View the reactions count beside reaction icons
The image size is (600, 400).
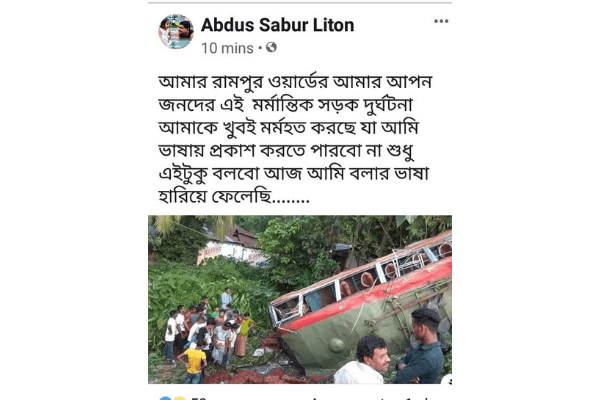pos(199,398)
